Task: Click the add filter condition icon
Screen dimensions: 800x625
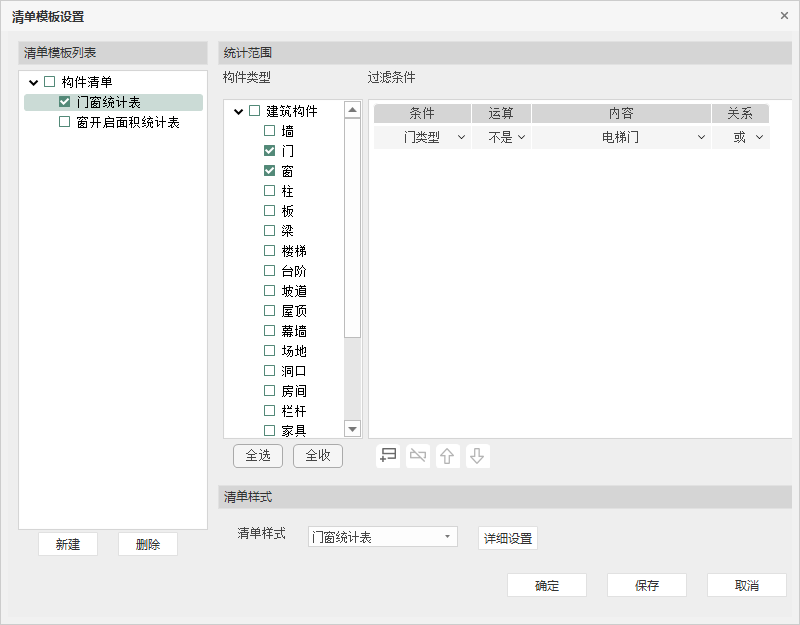Action: (x=388, y=456)
